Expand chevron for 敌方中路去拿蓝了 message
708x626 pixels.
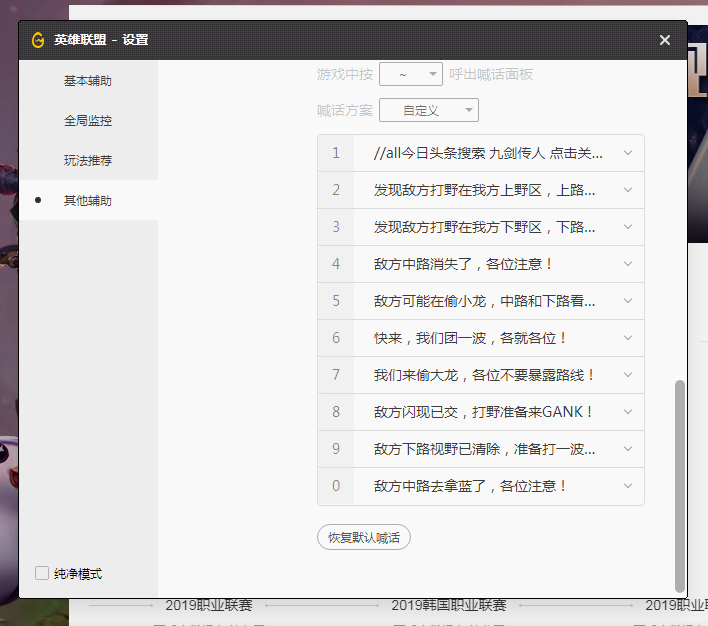point(628,486)
